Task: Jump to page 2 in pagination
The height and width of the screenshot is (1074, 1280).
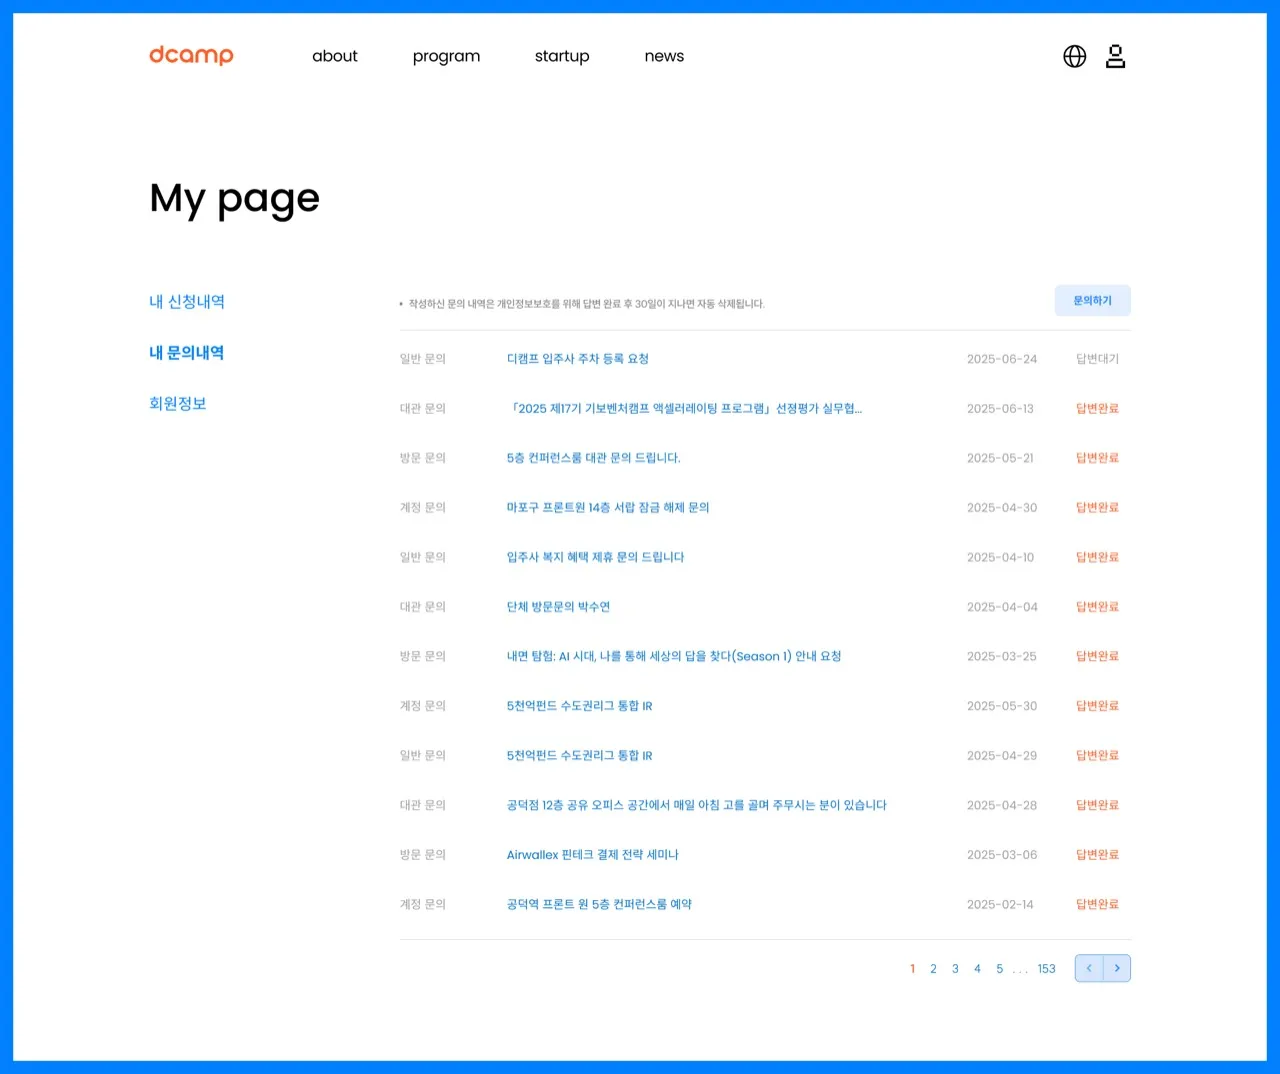Action: pyautogui.click(x=933, y=969)
